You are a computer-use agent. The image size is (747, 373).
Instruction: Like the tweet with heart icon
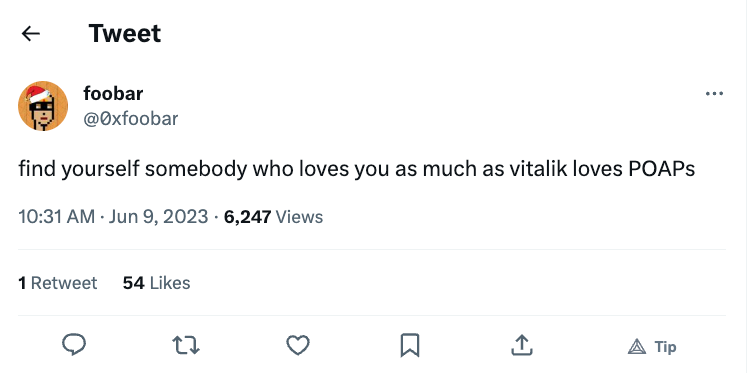tap(298, 345)
